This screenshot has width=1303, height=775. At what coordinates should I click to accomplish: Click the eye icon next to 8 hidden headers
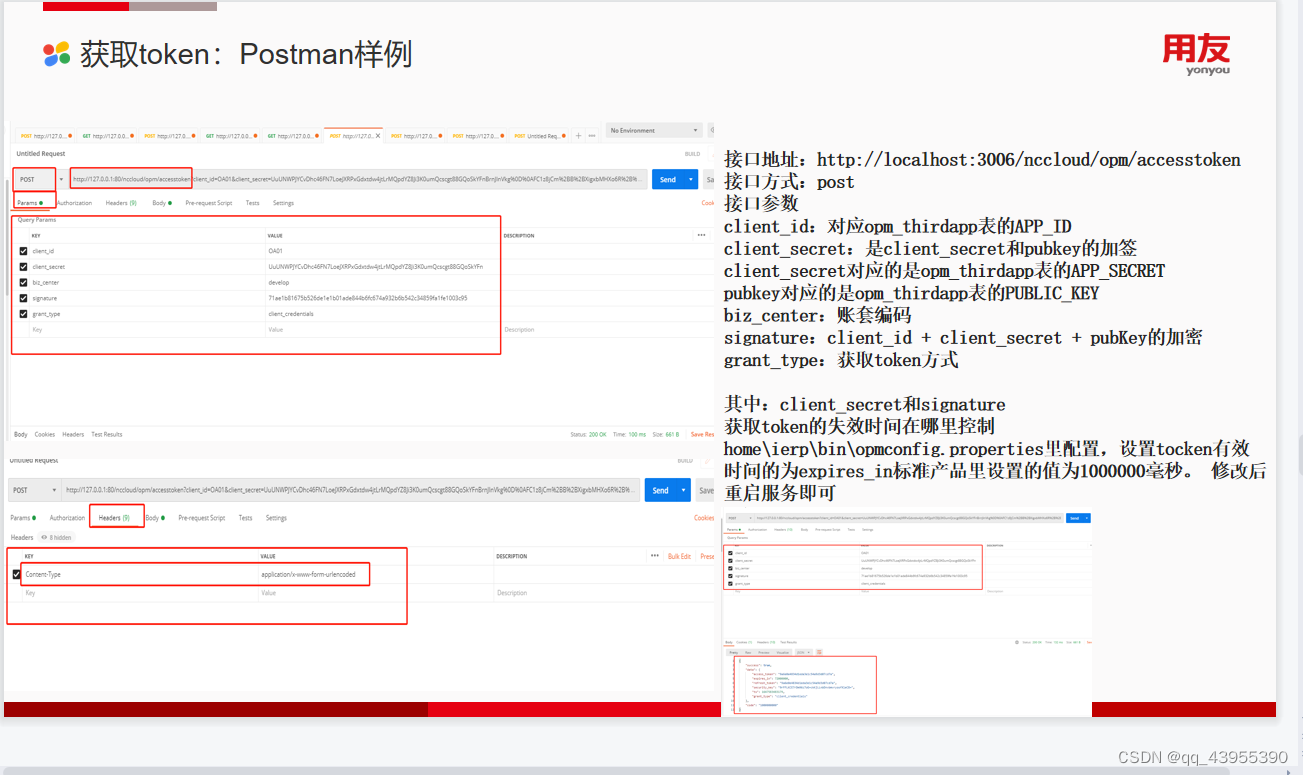click(44, 537)
